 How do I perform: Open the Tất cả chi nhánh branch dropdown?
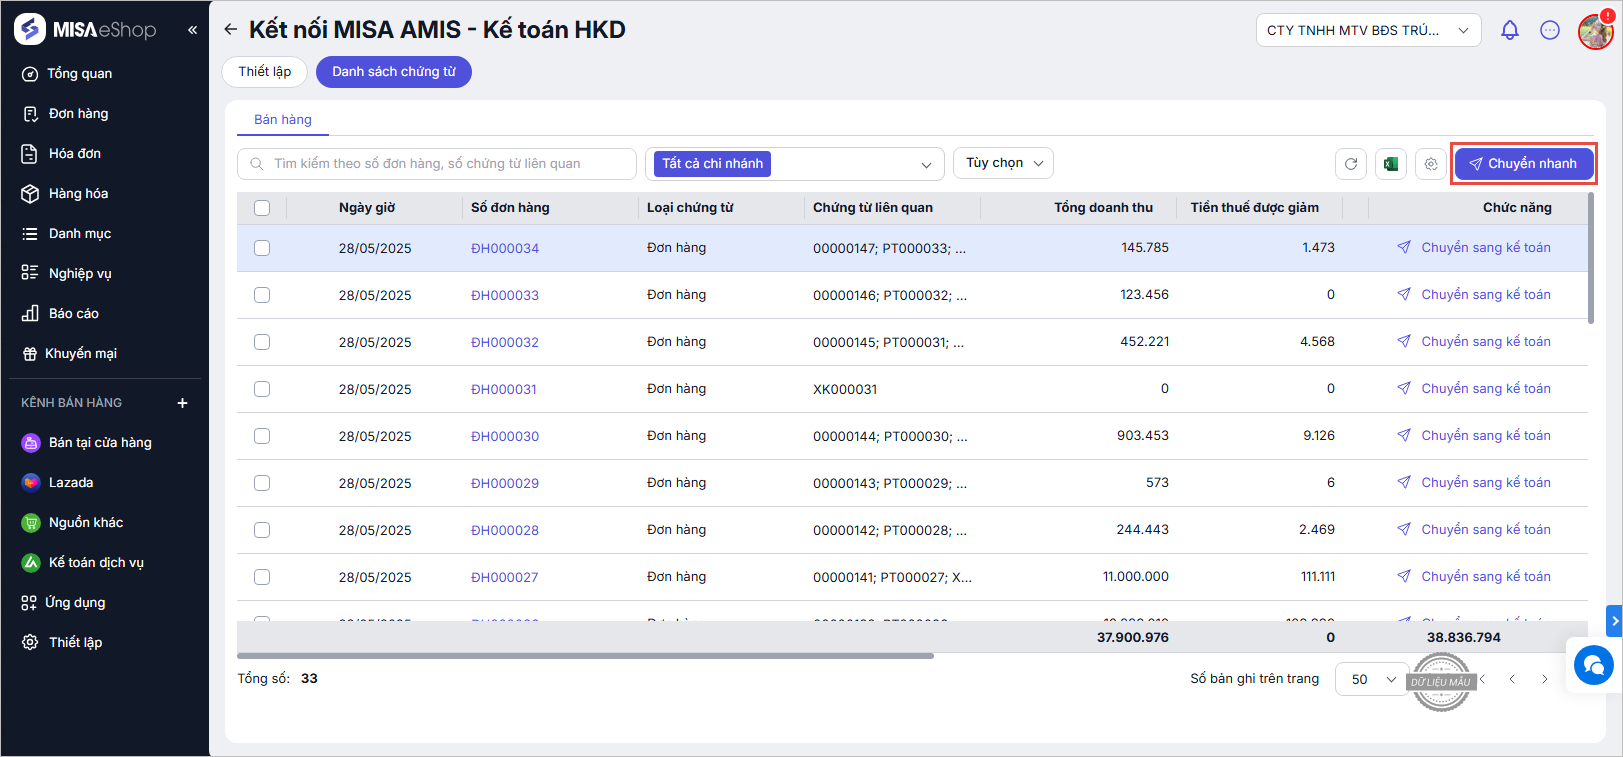tap(795, 164)
